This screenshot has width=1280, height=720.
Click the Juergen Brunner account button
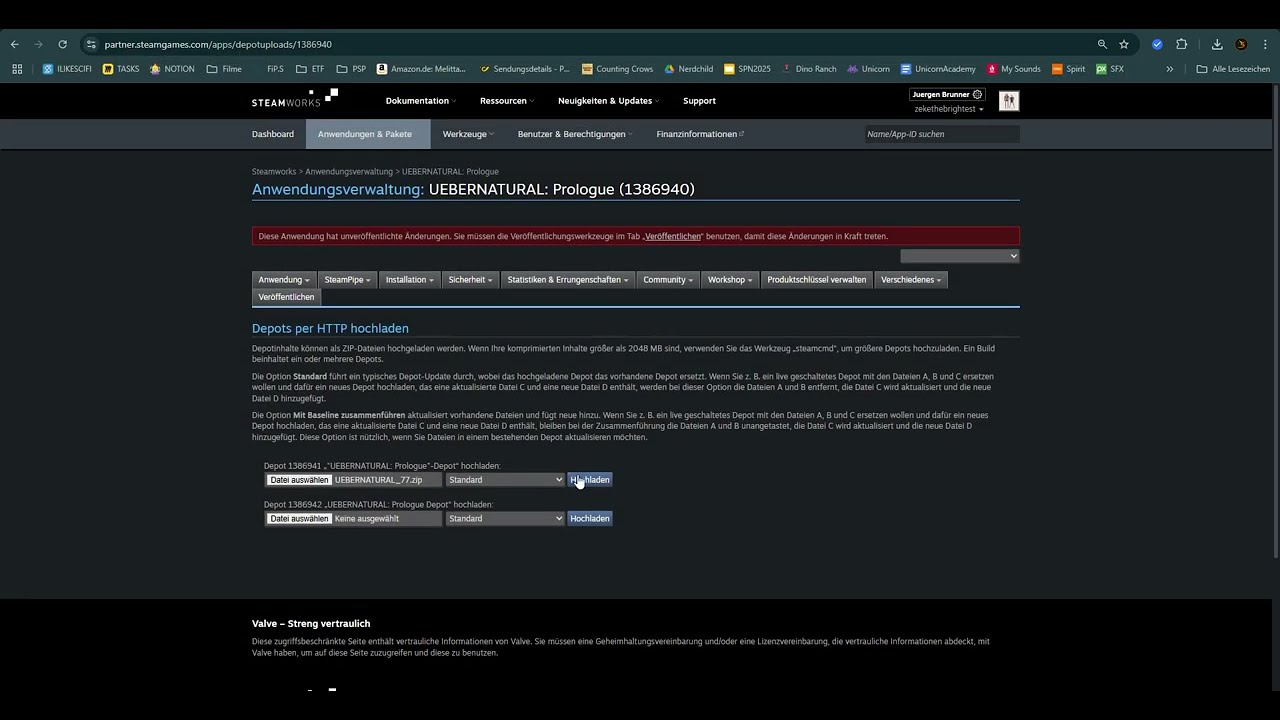coord(947,94)
